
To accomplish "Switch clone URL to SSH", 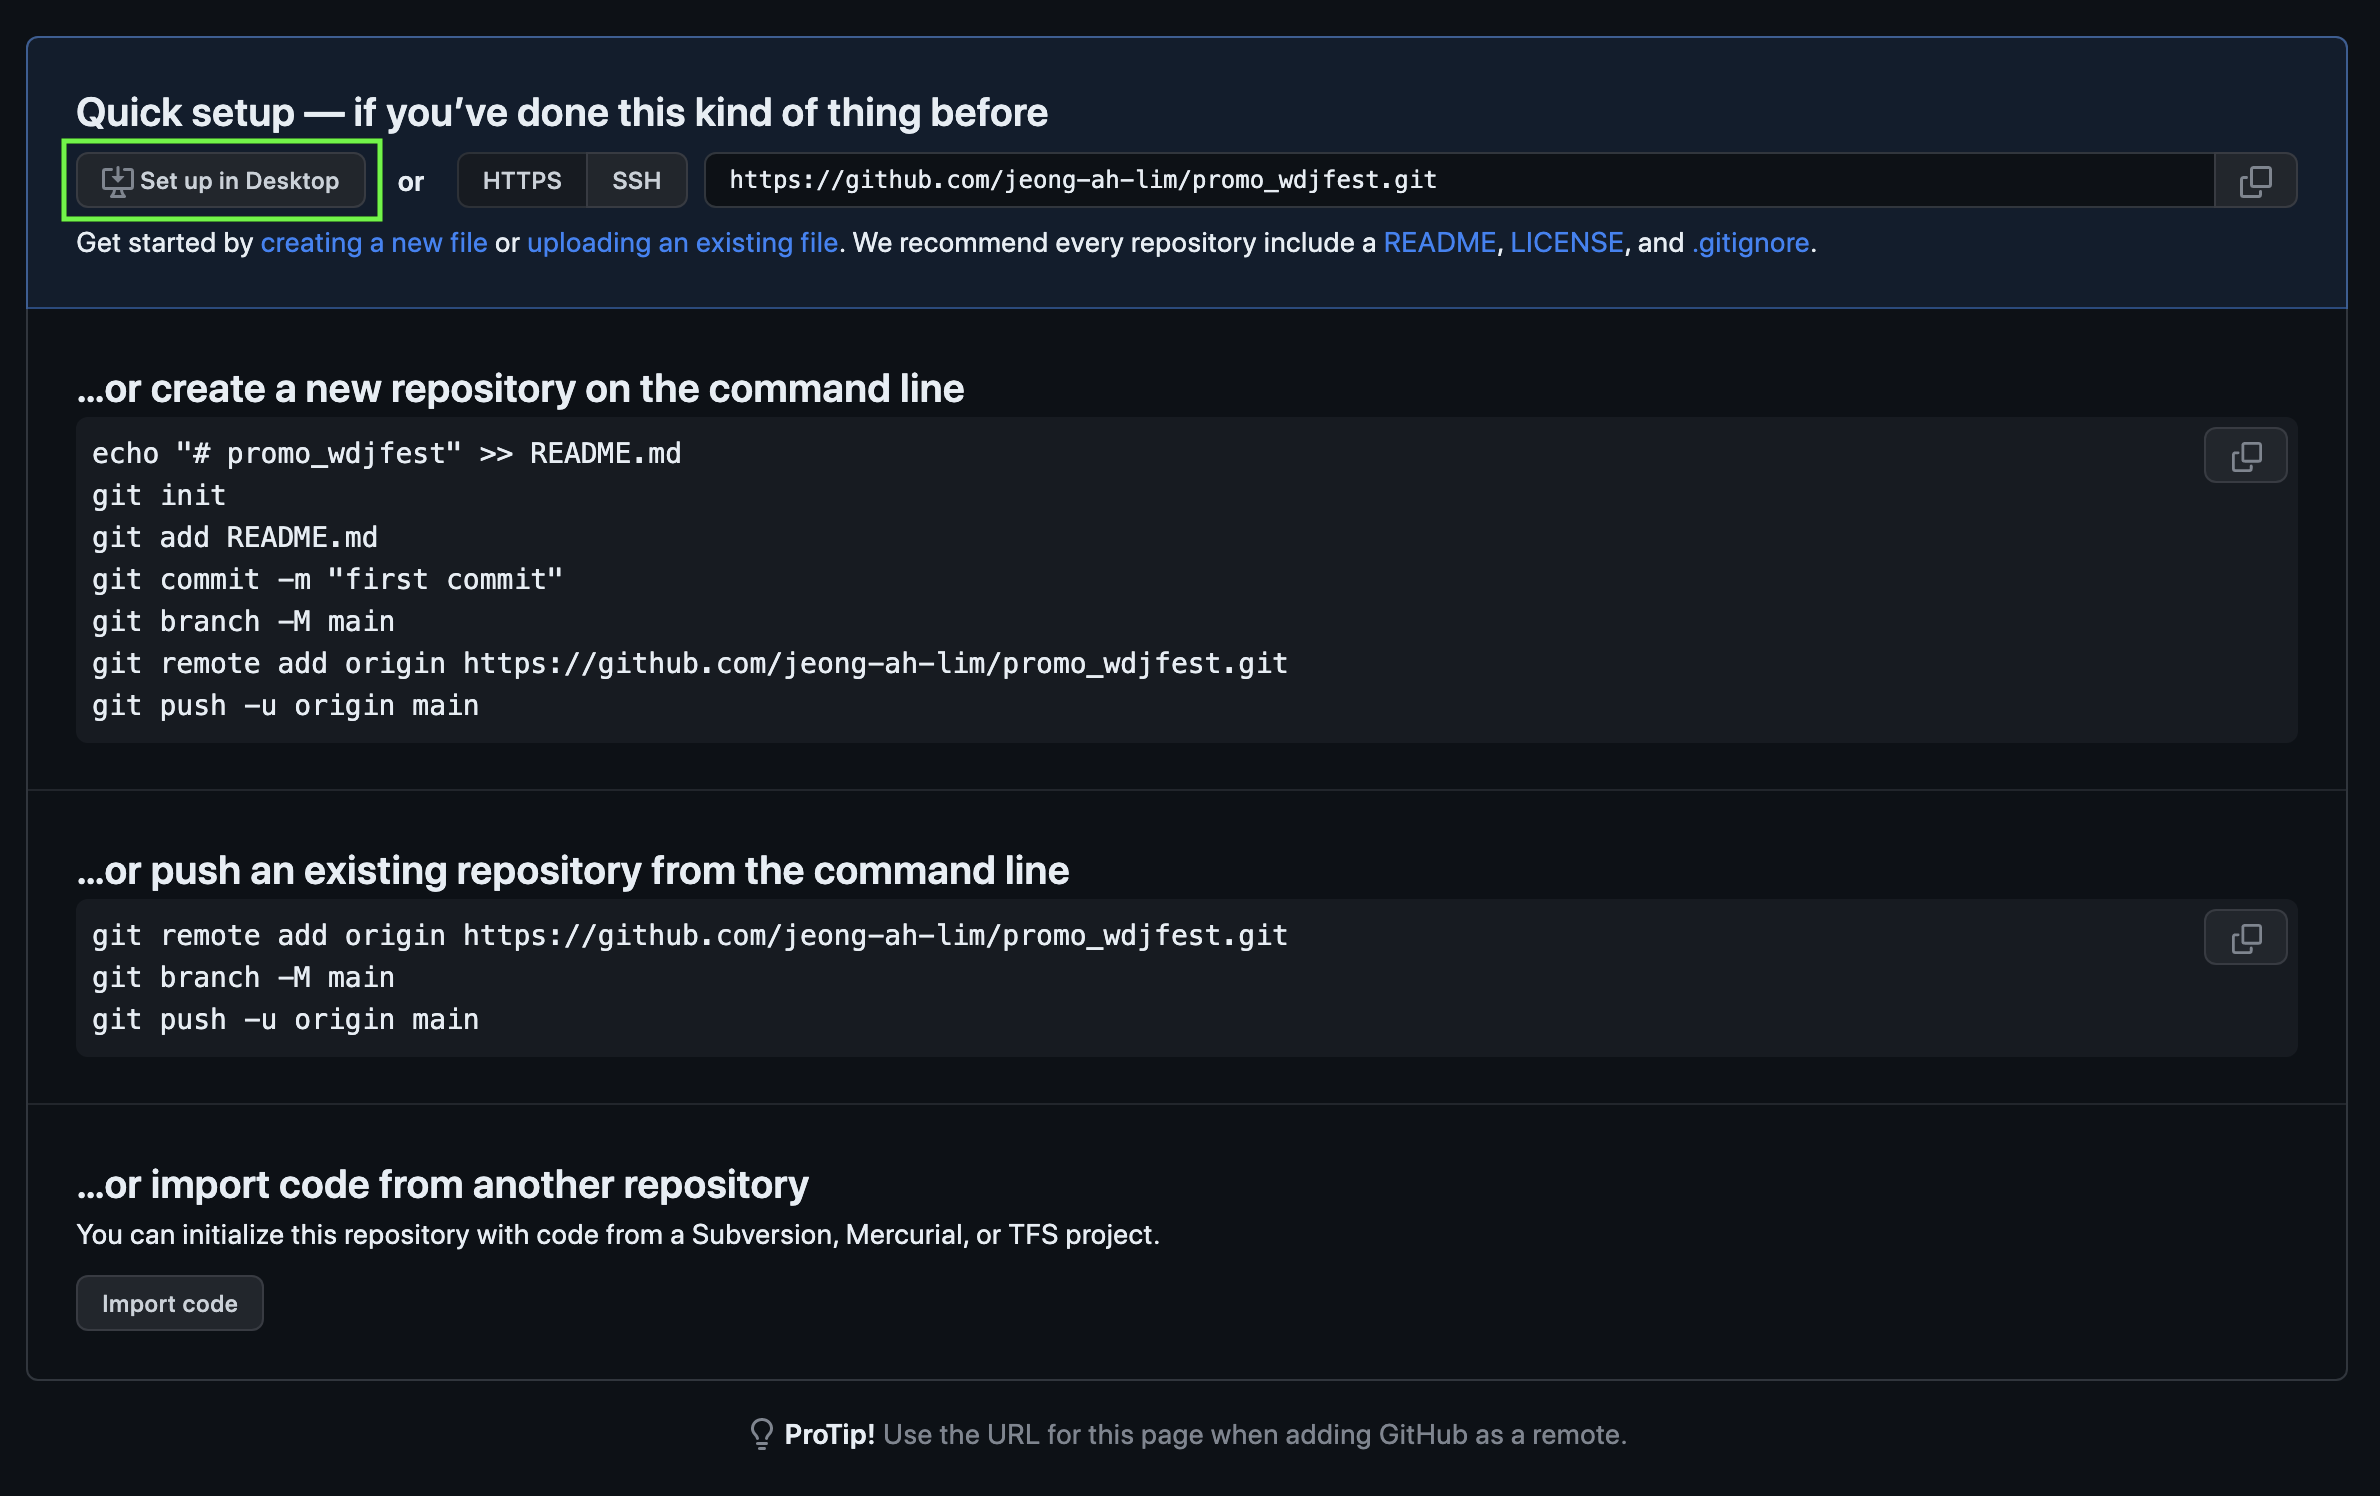I will tap(636, 180).
